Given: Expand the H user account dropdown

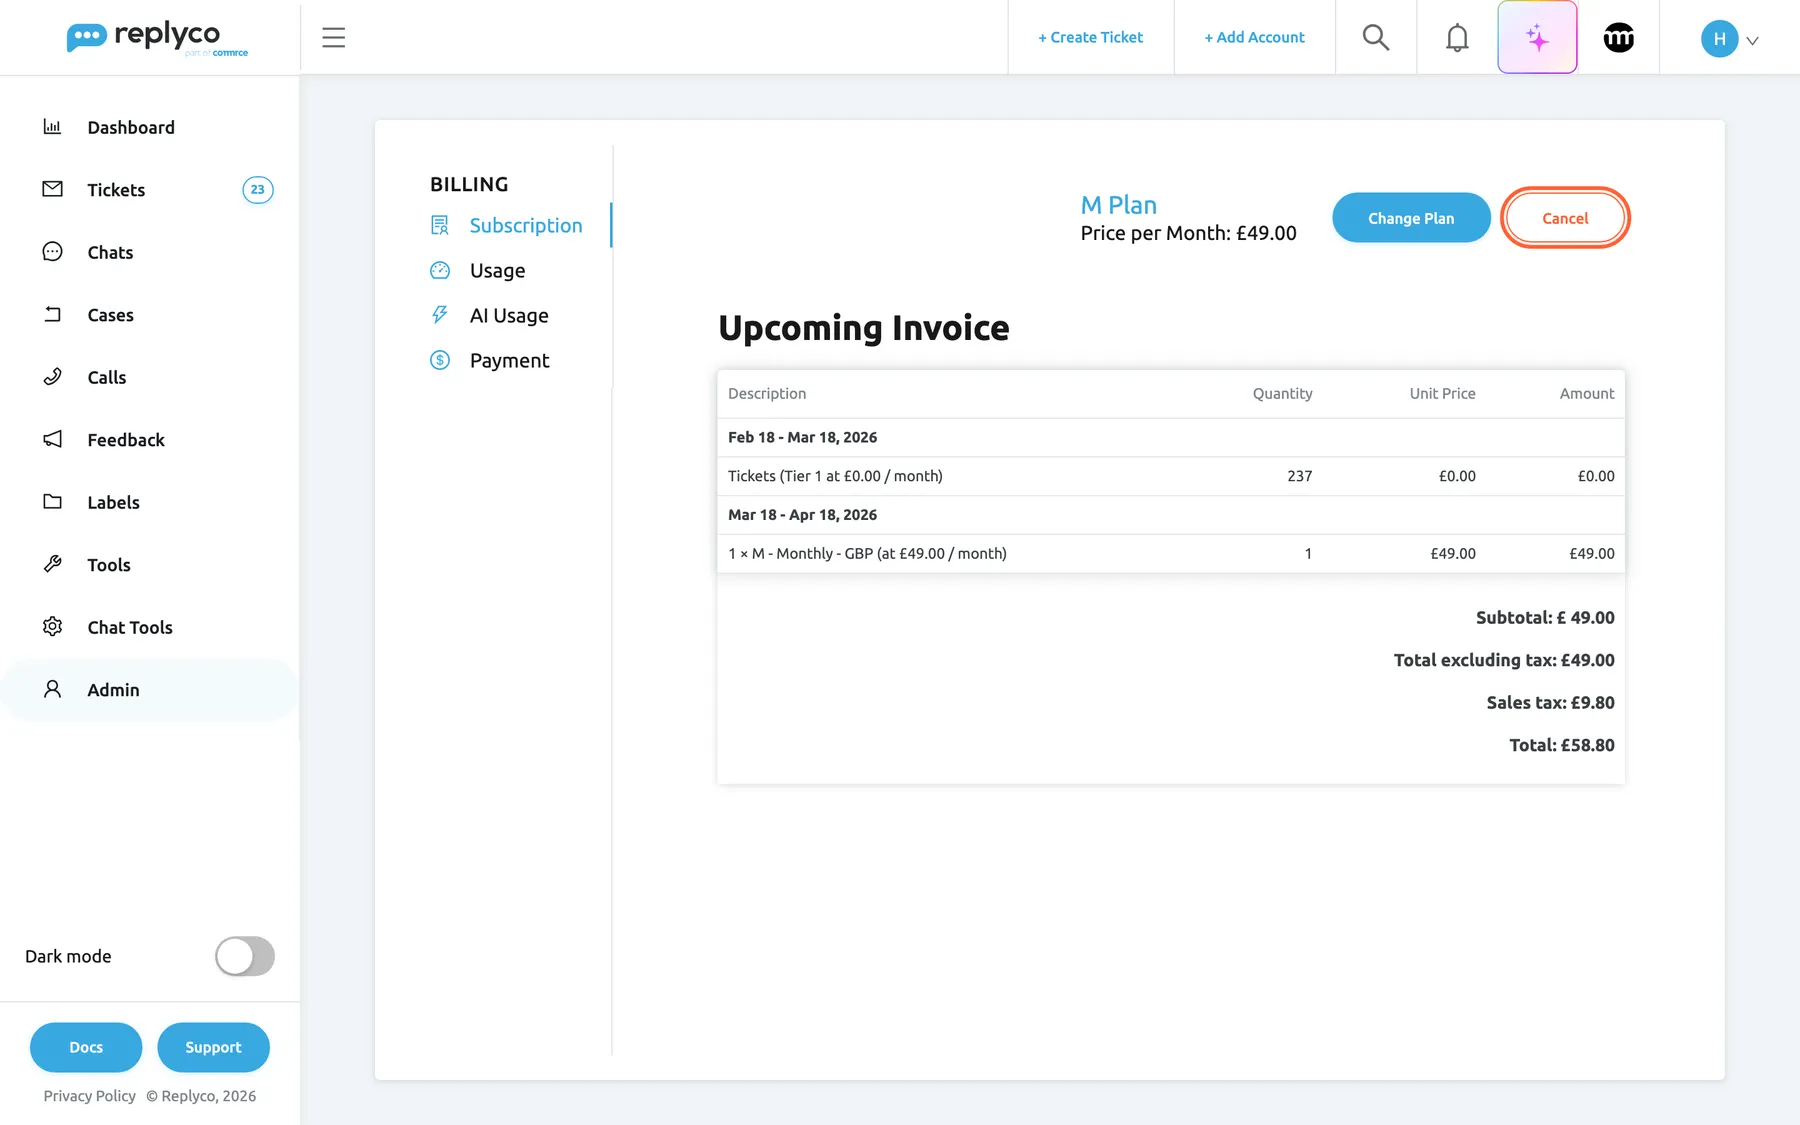Looking at the screenshot, I should tap(1730, 39).
